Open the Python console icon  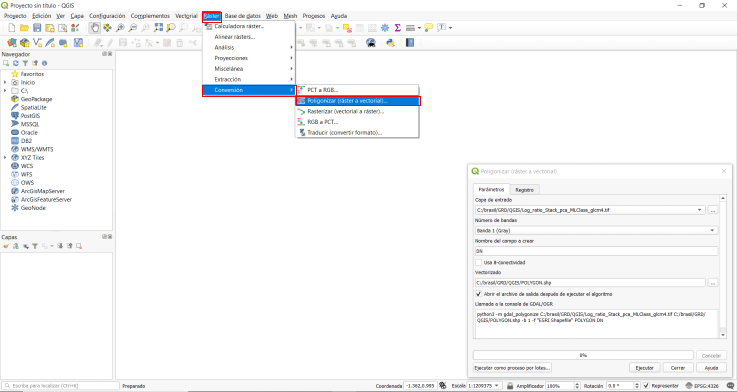pyautogui.click(x=390, y=43)
